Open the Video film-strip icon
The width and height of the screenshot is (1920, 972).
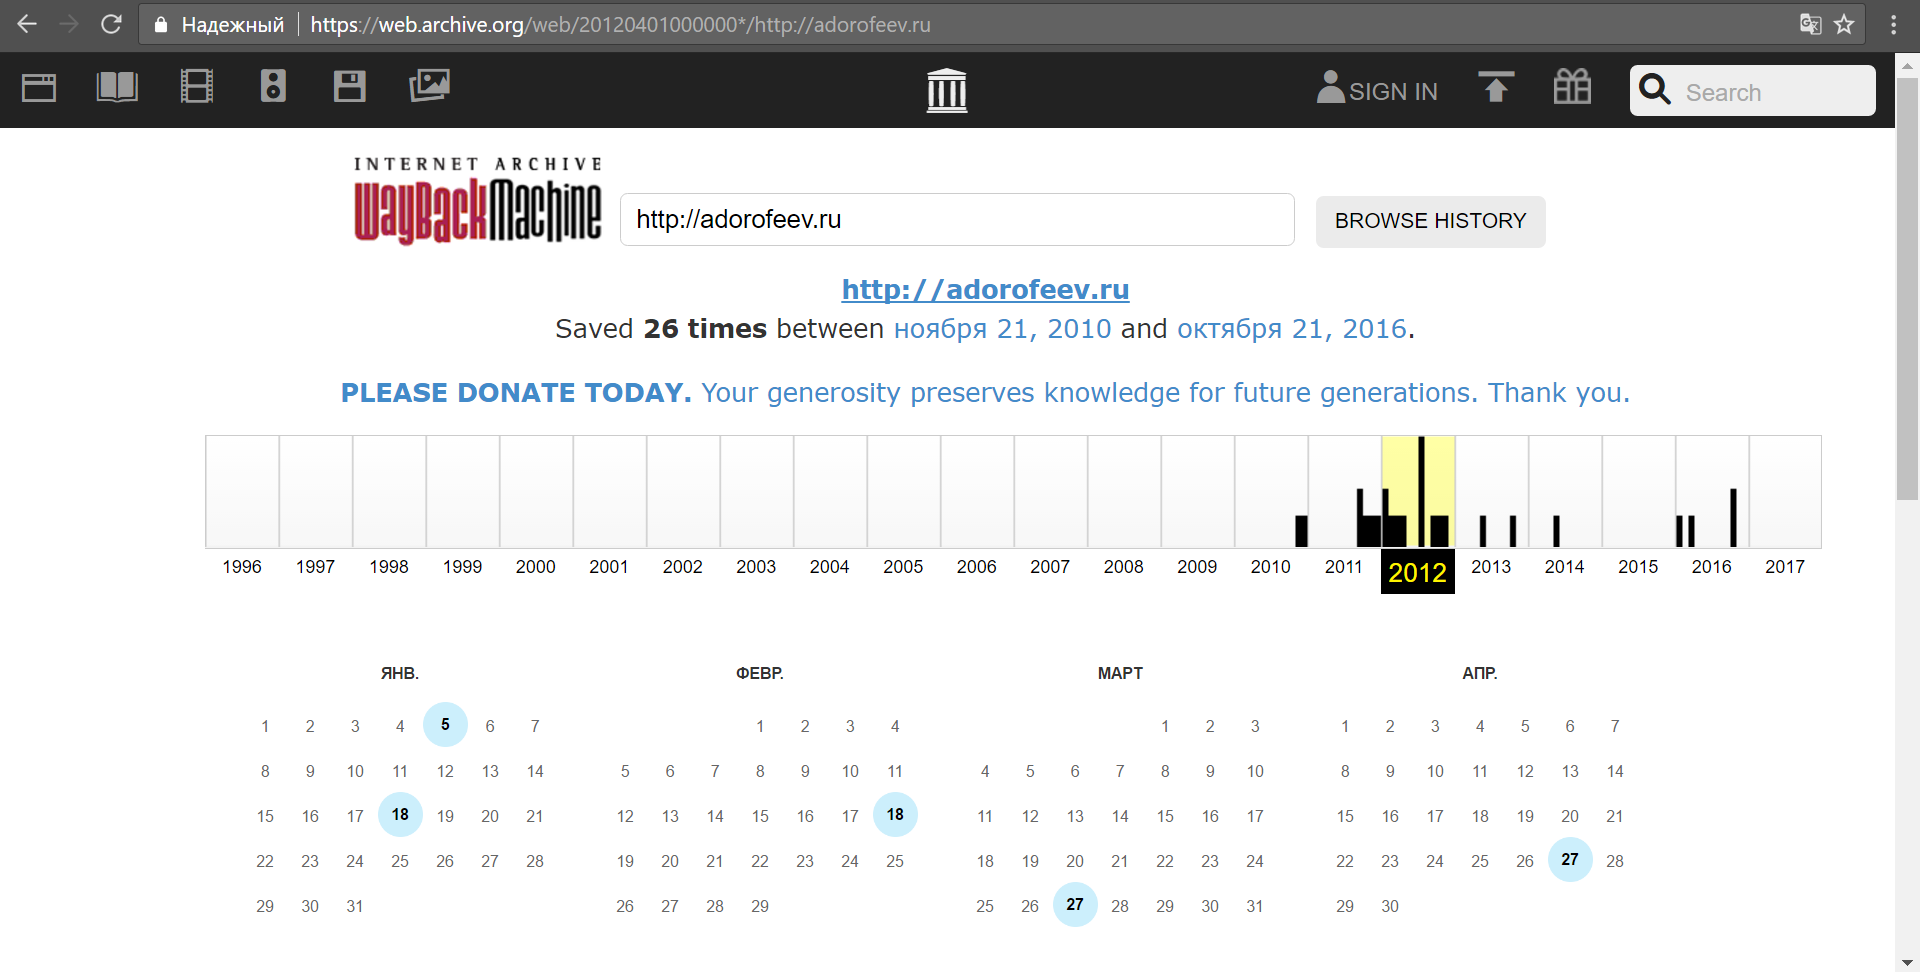pos(196,87)
